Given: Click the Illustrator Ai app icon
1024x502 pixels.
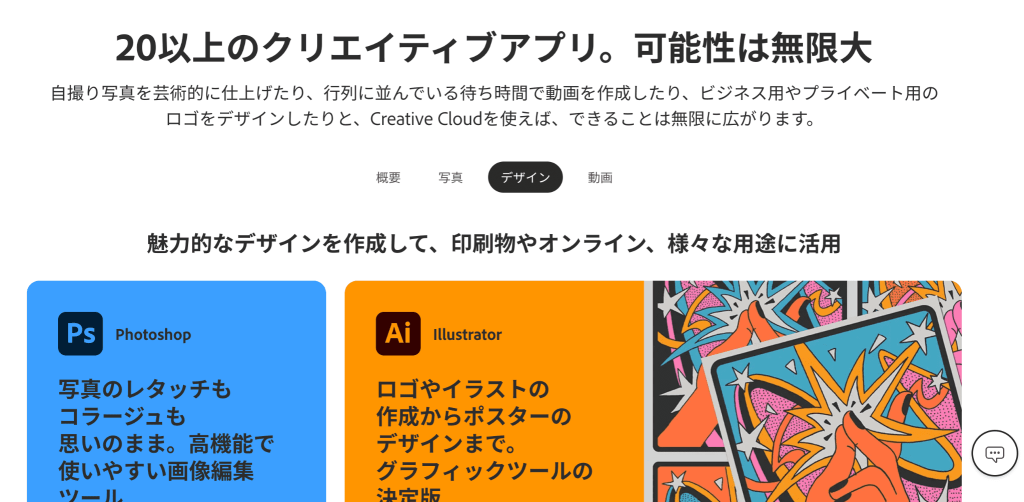Looking at the screenshot, I should pos(398,334).
